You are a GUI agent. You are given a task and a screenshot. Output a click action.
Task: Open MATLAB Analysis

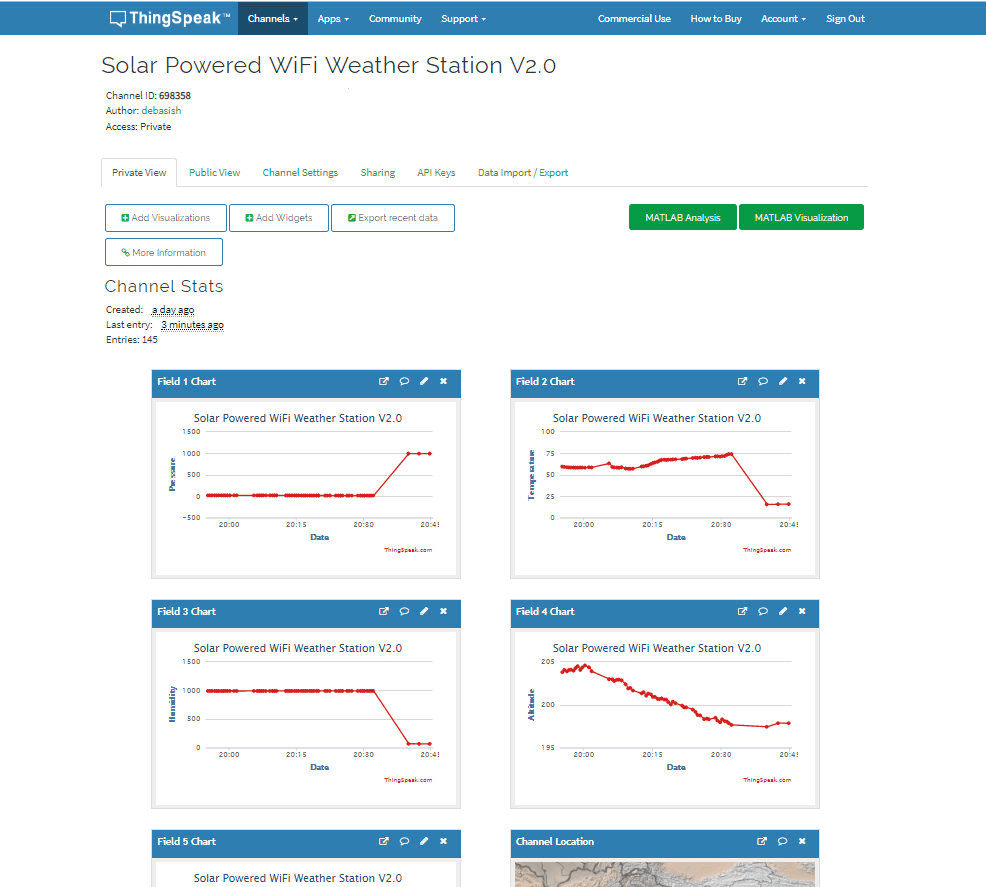tap(682, 218)
